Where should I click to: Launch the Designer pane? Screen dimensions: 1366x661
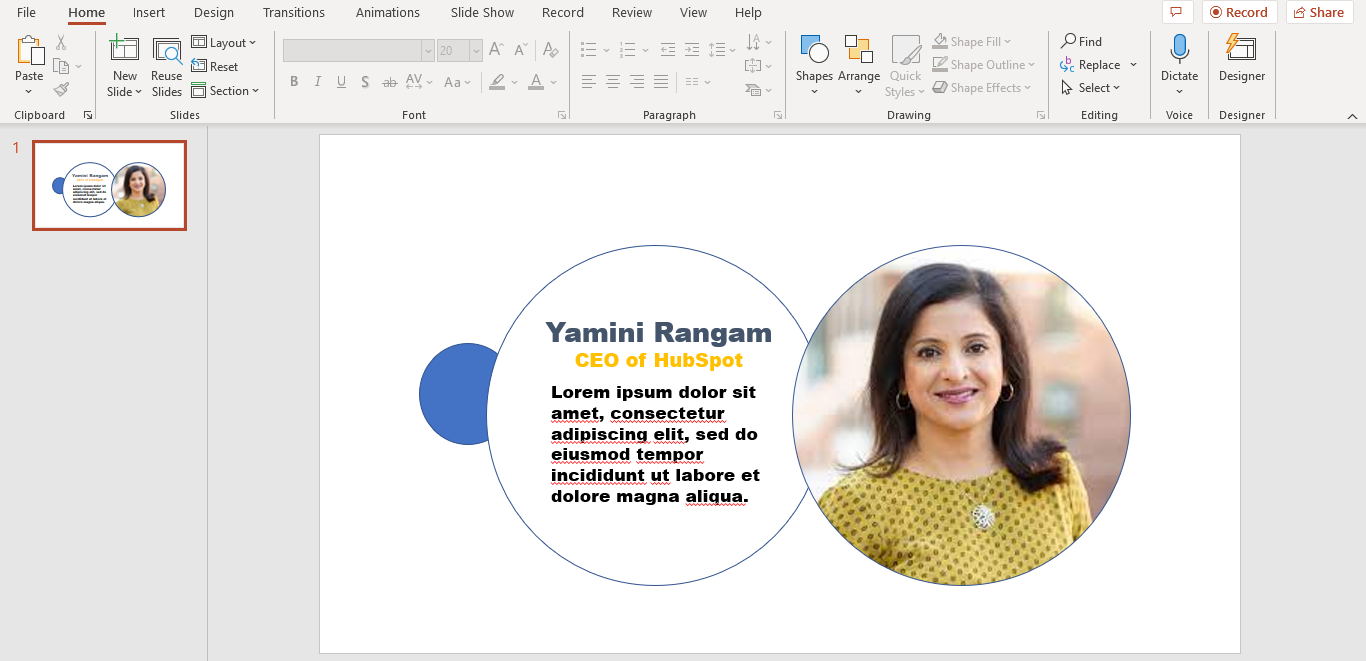tap(1241, 60)
